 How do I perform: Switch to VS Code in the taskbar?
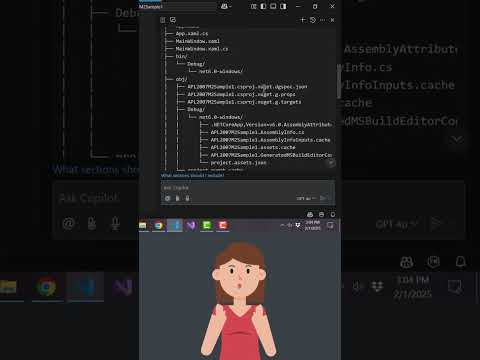tap(175, 226)
